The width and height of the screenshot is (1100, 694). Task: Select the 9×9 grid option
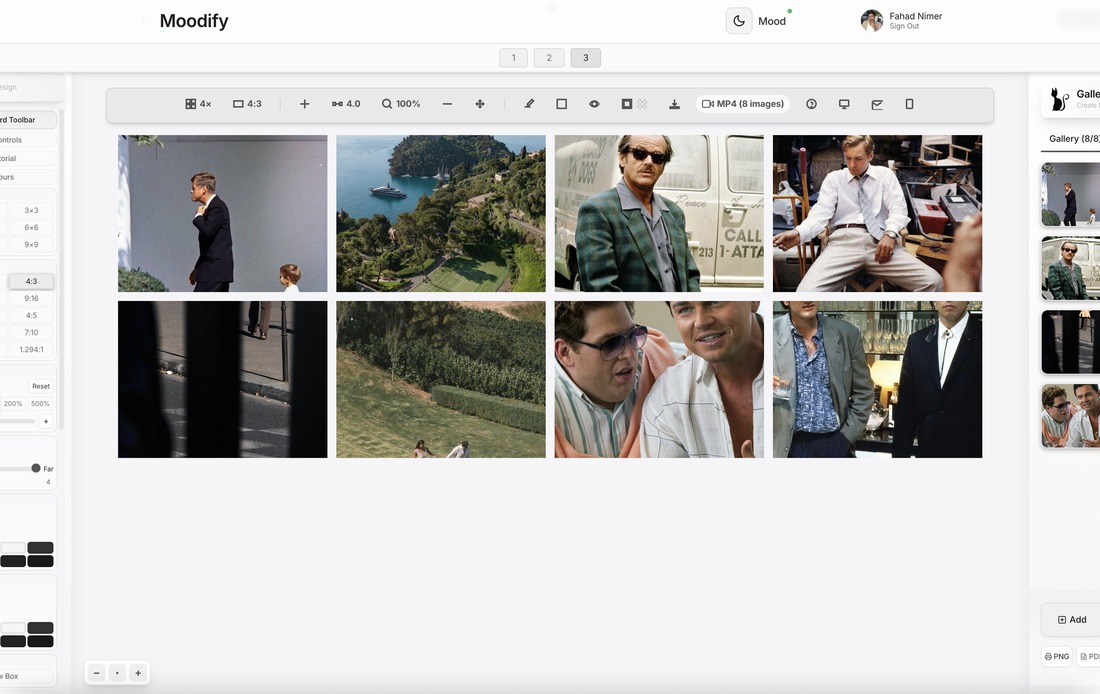coord(31,245)
